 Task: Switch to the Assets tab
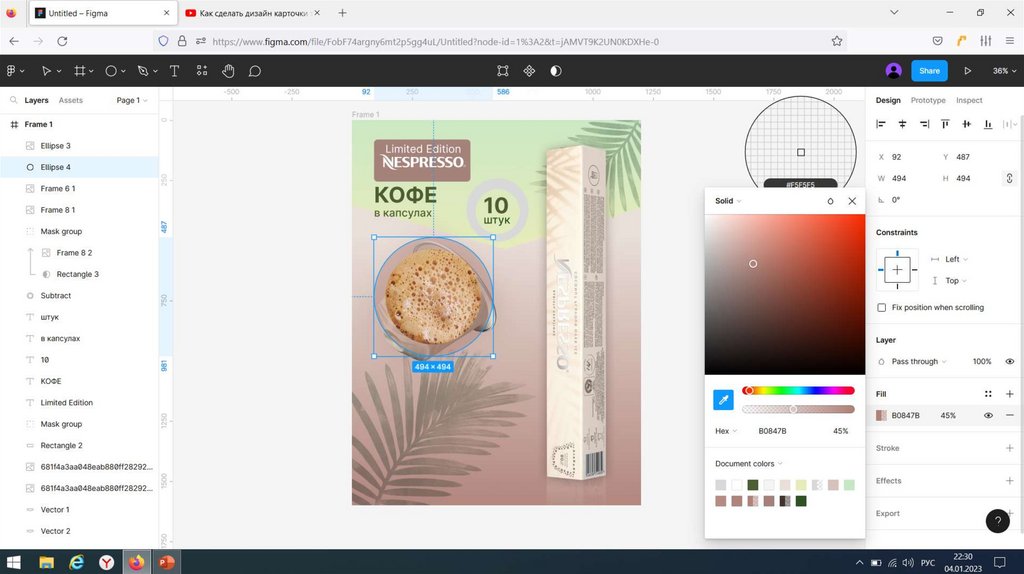pos(71,100)
